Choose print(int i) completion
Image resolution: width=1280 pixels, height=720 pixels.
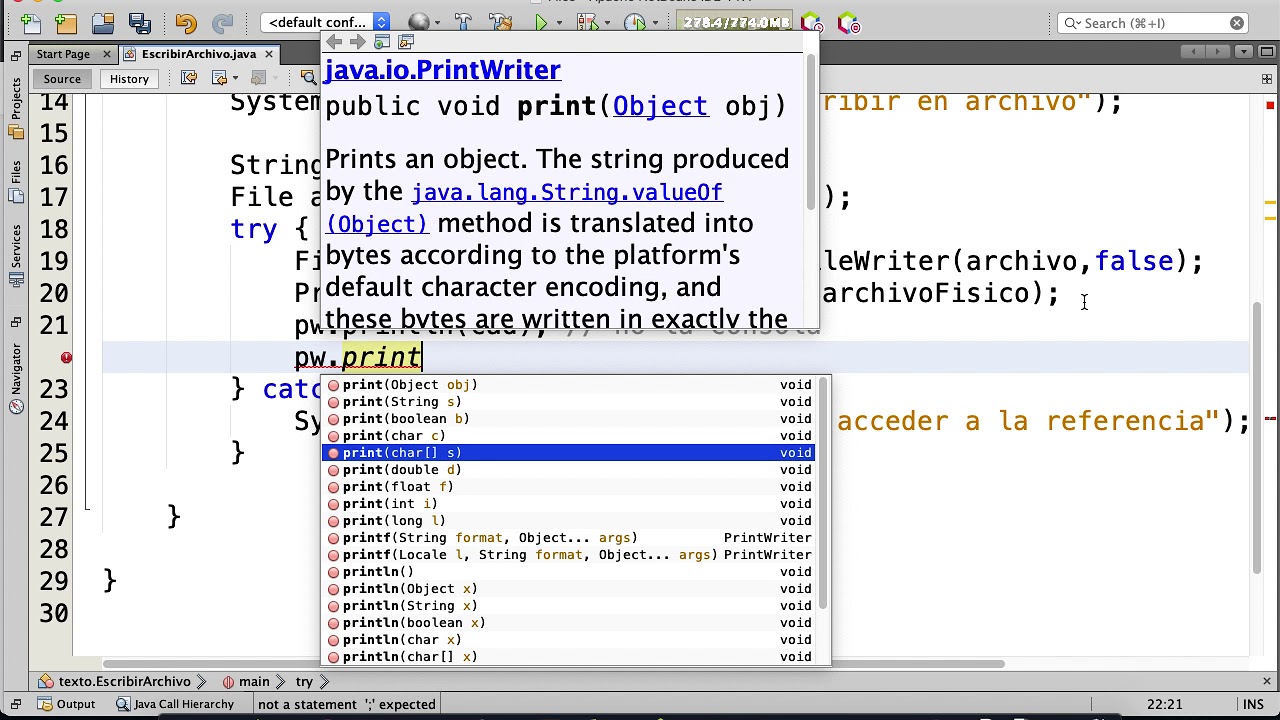pos(568,504)
